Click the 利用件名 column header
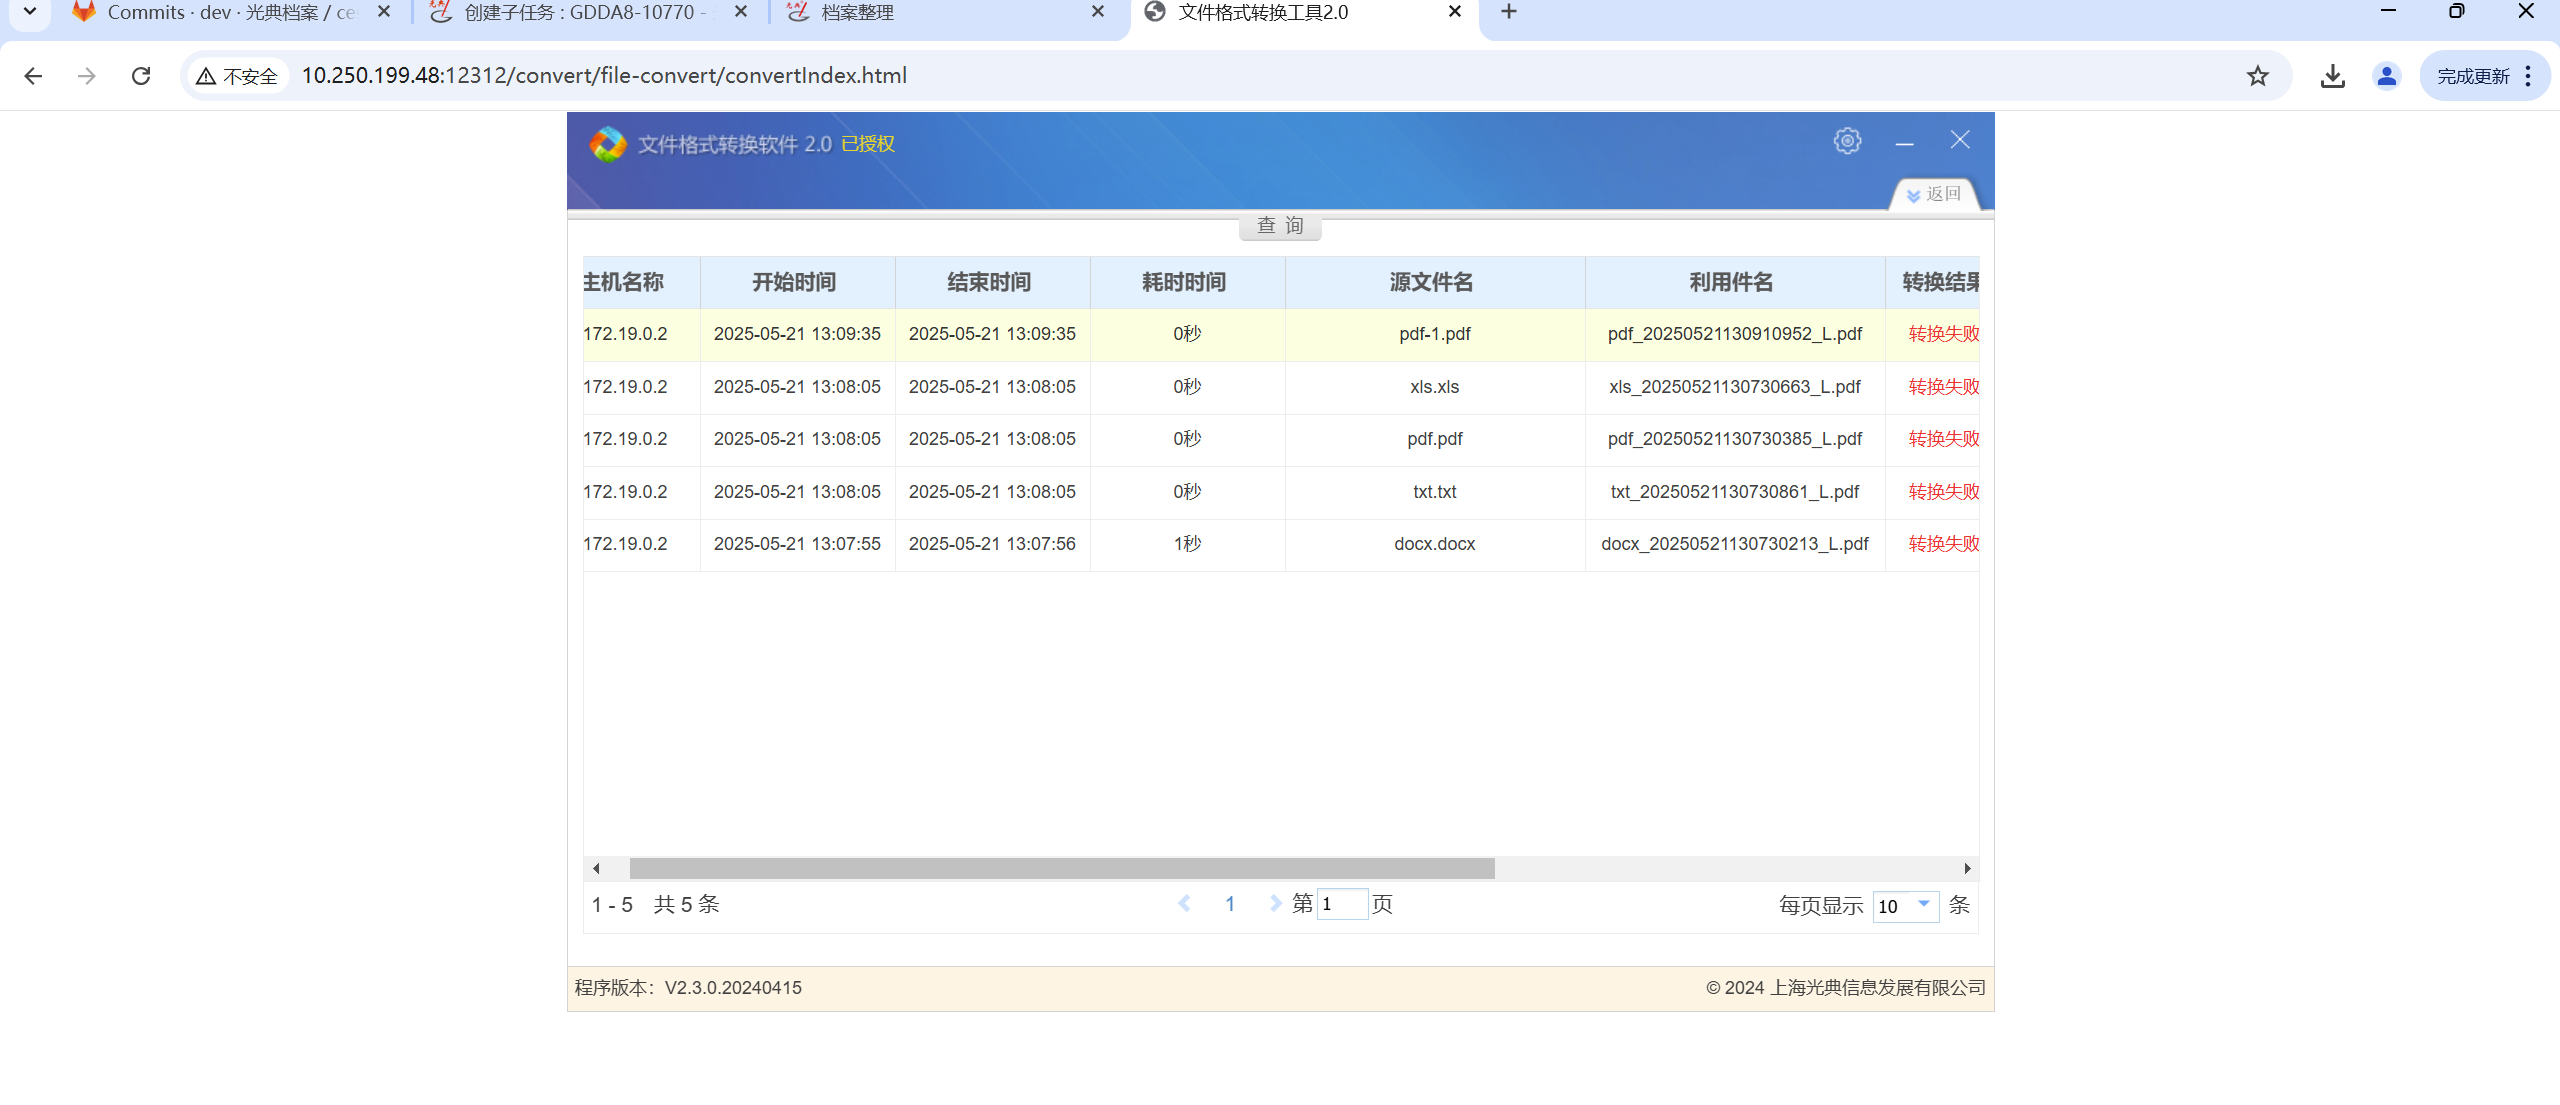Image resolution: width=2560 pixels, height=1105 pixels. point(1735,283)
